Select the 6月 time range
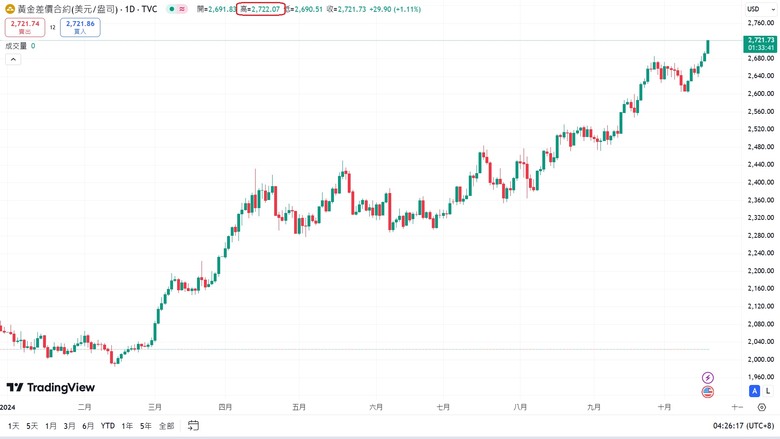The width and height of the screenshot is (780, 439). (x=88, y=426)
